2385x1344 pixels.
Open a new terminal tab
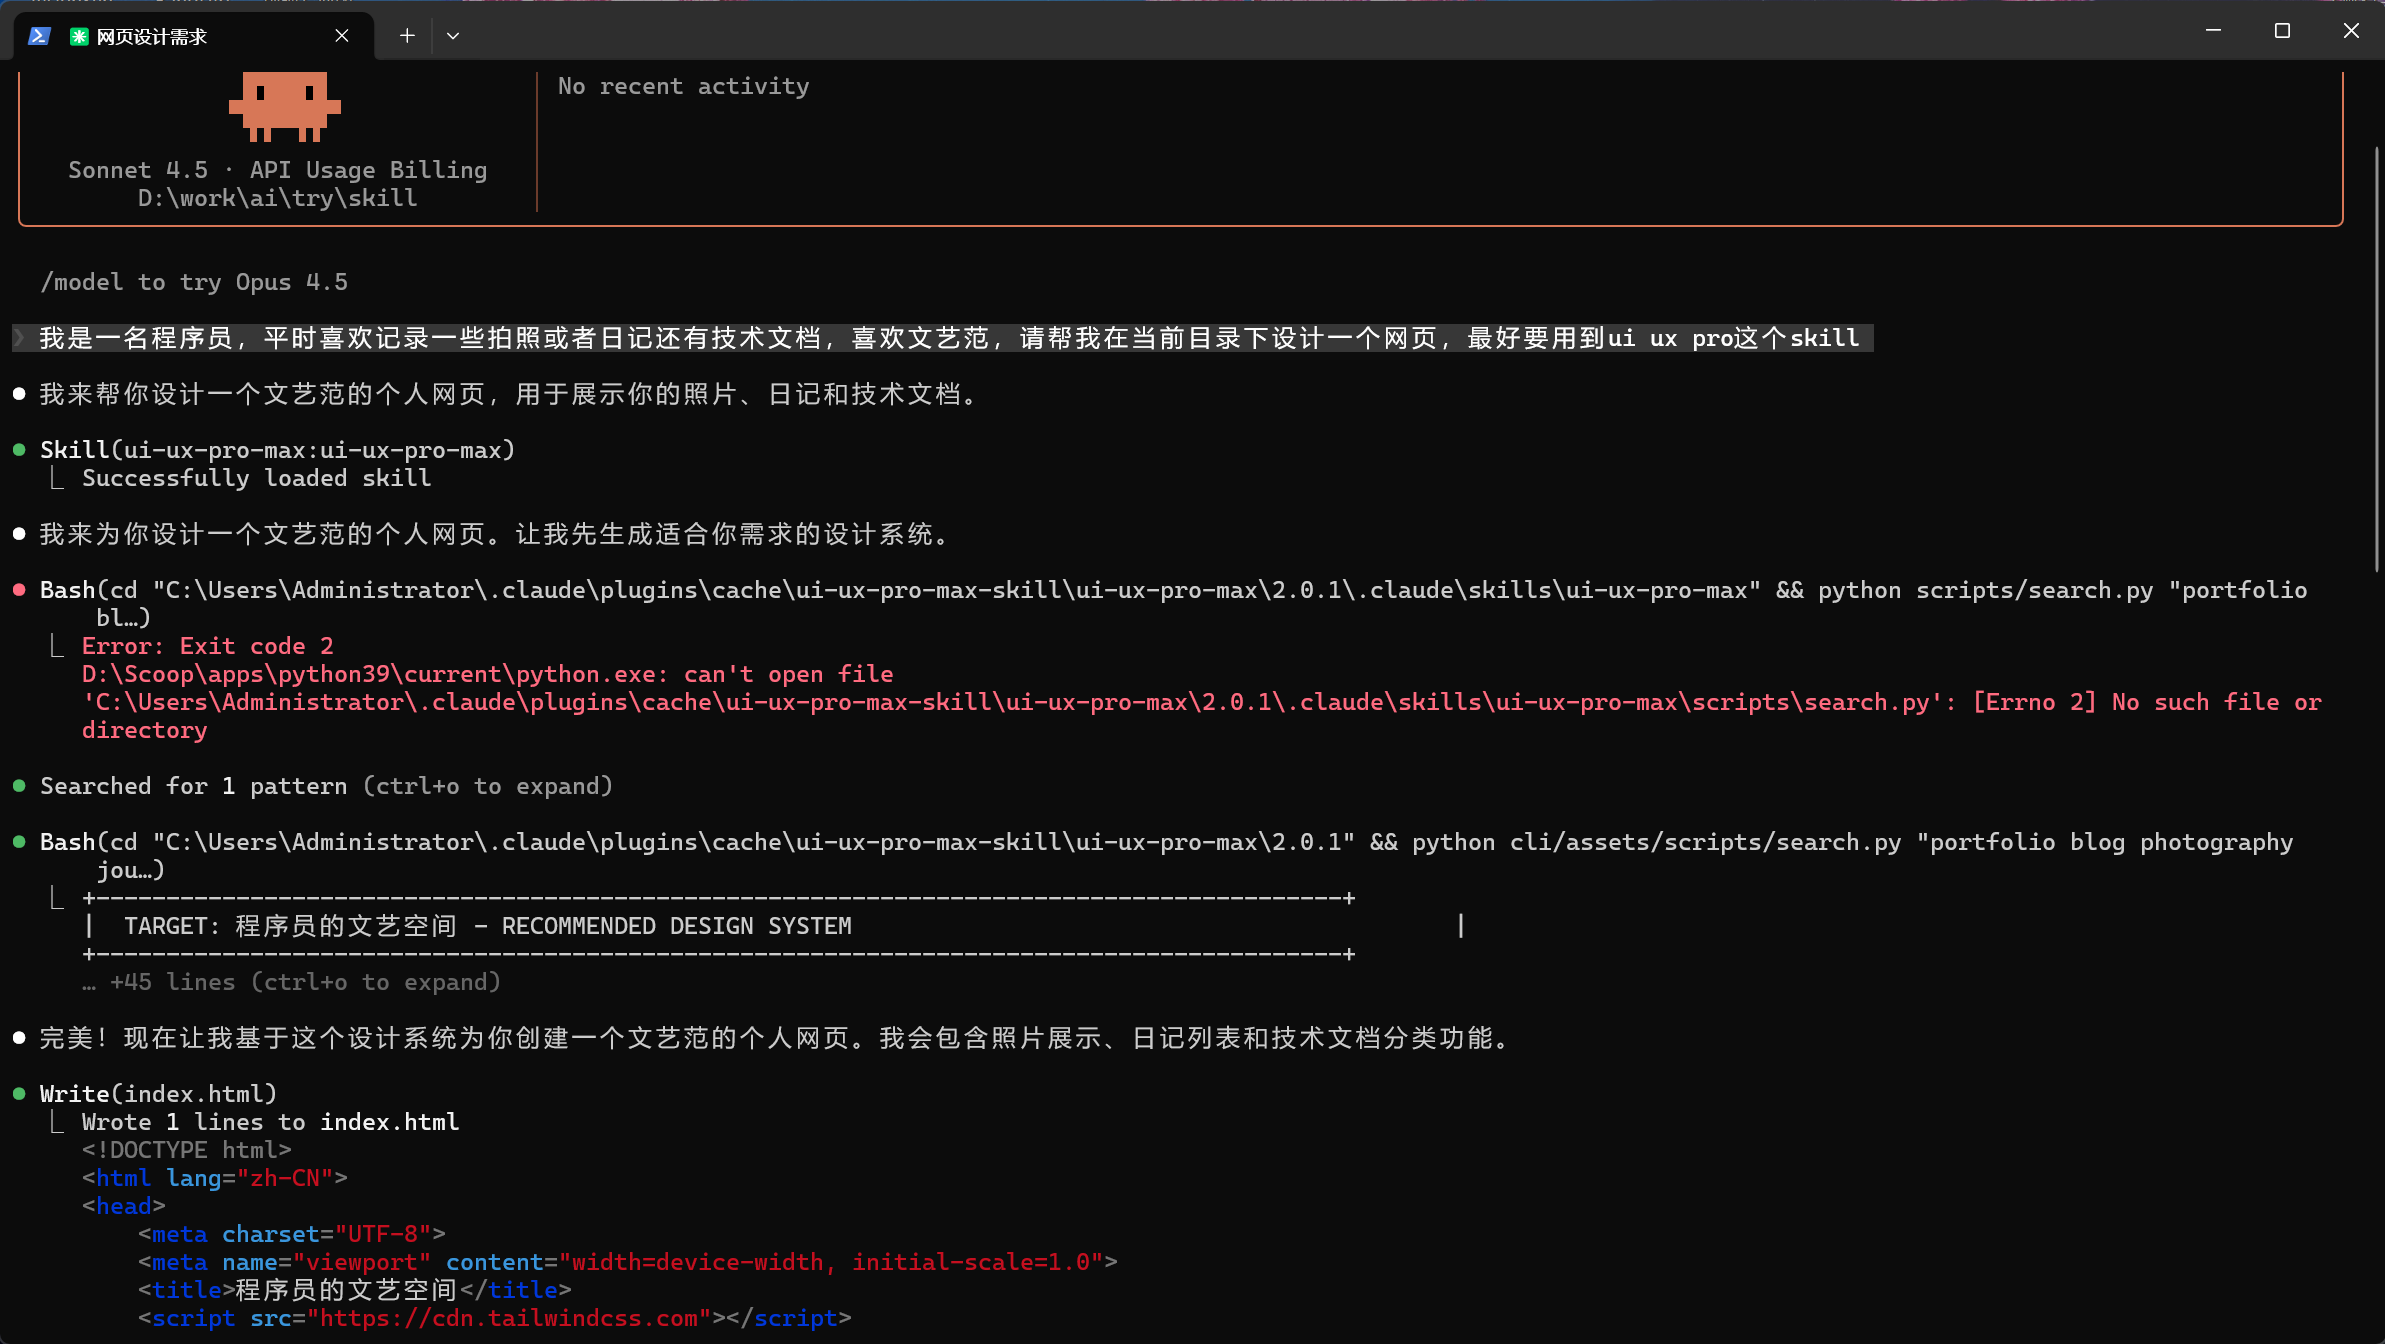pos(407,36)
